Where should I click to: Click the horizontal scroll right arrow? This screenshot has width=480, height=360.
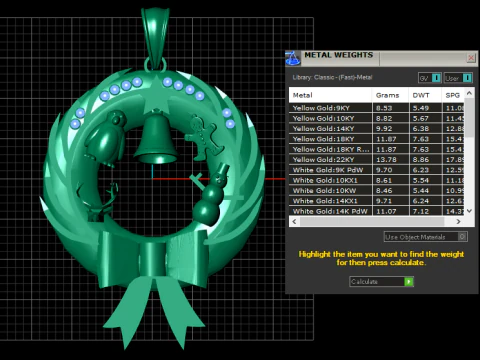pyautogui.click(x=458, y=221)
